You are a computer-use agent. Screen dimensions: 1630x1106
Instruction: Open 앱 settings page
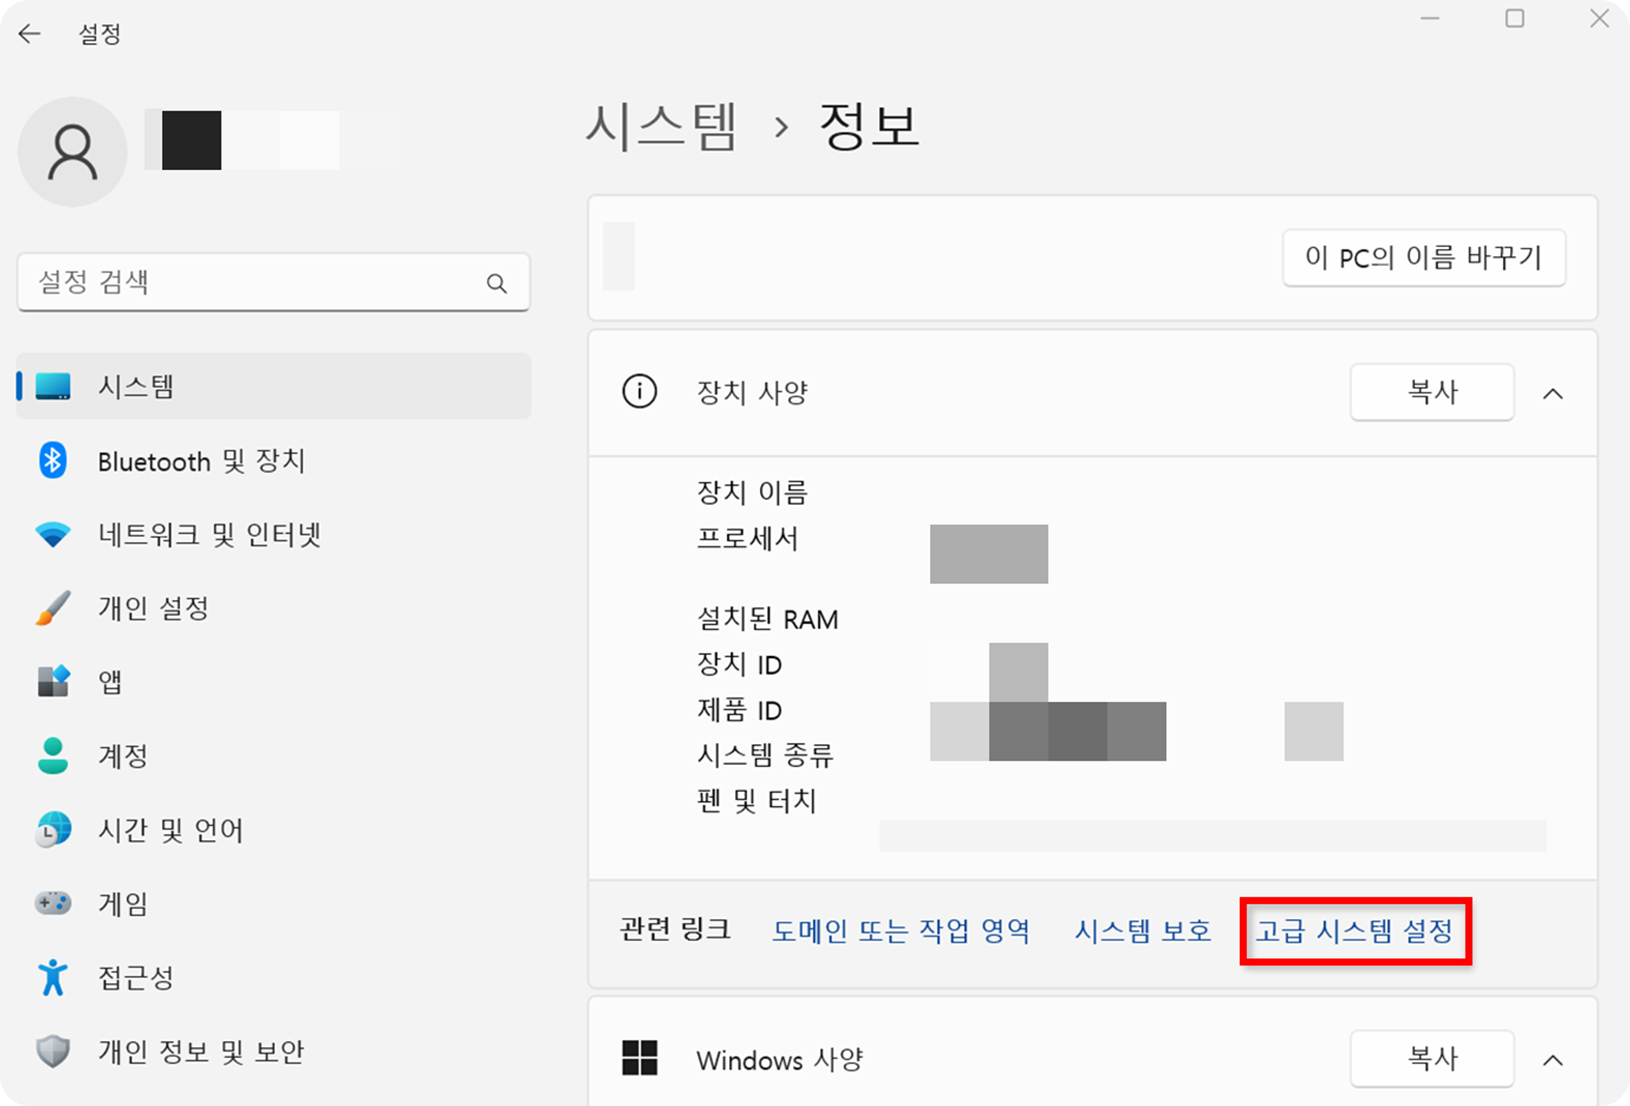[x=274, y=682]
